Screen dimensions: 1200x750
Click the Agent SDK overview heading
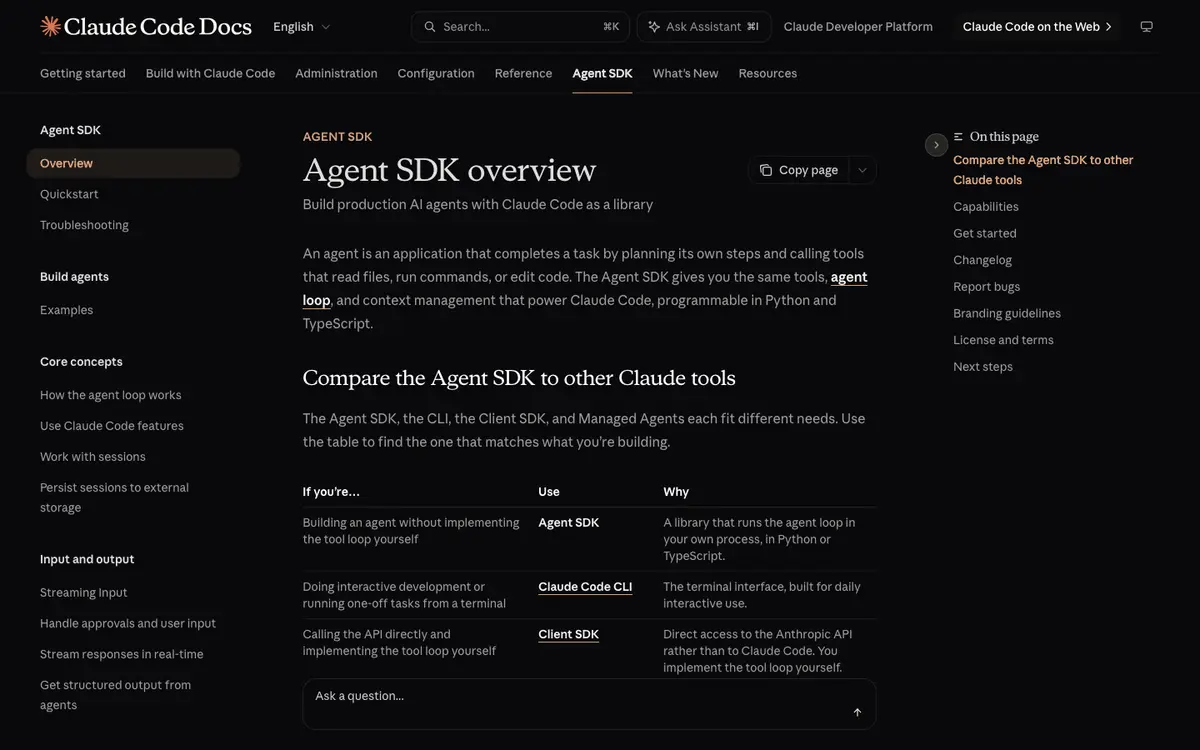449,170
